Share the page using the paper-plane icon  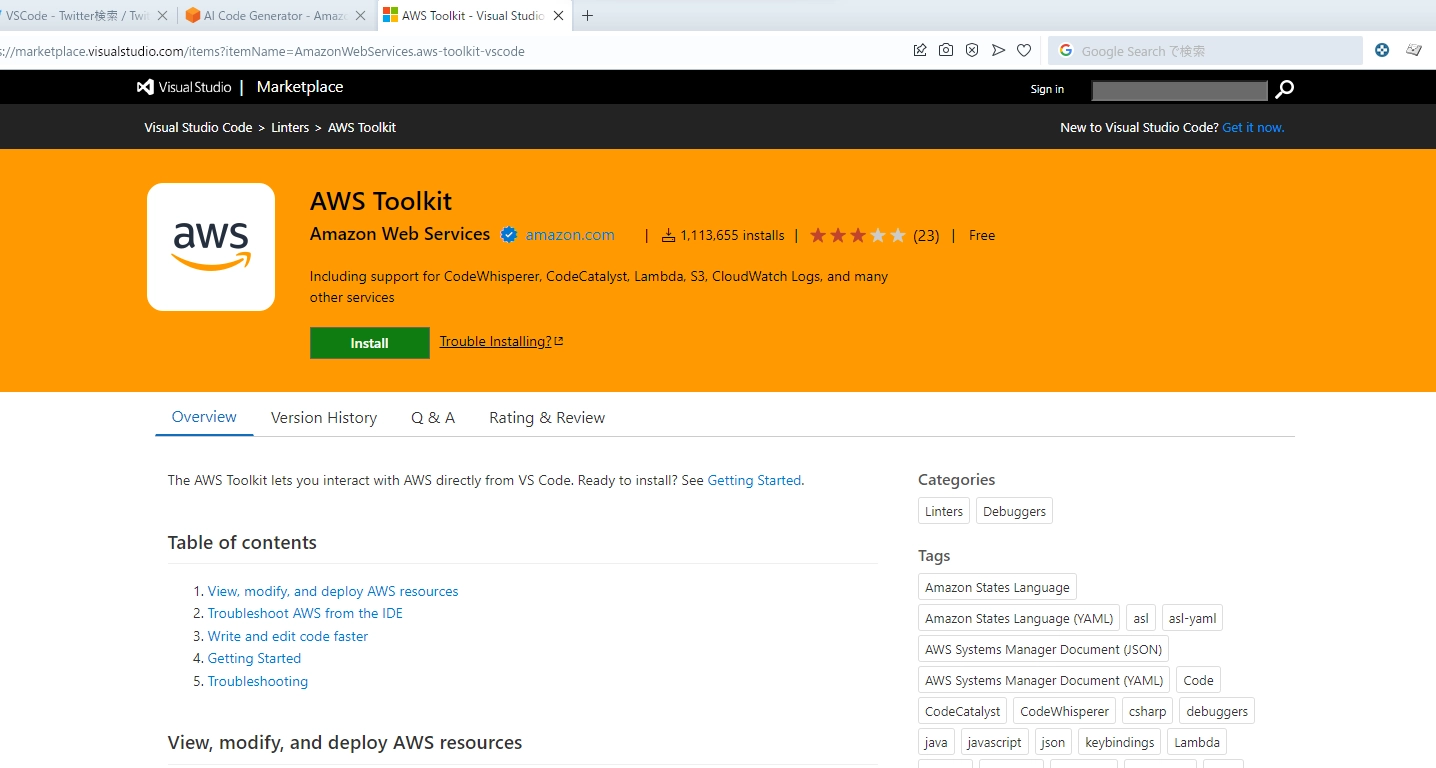click(998, 49)
